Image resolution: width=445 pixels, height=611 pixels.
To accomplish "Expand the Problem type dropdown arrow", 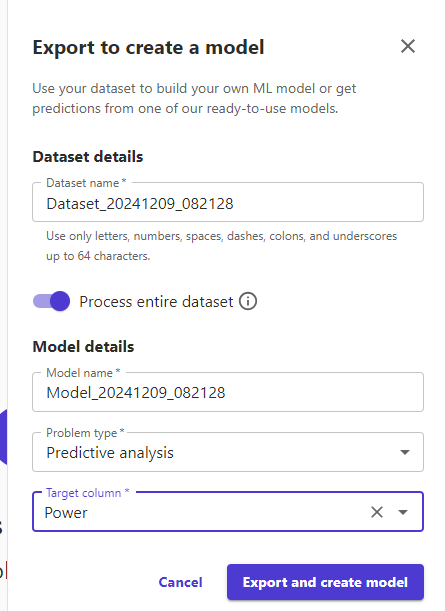I will [405, 452].
